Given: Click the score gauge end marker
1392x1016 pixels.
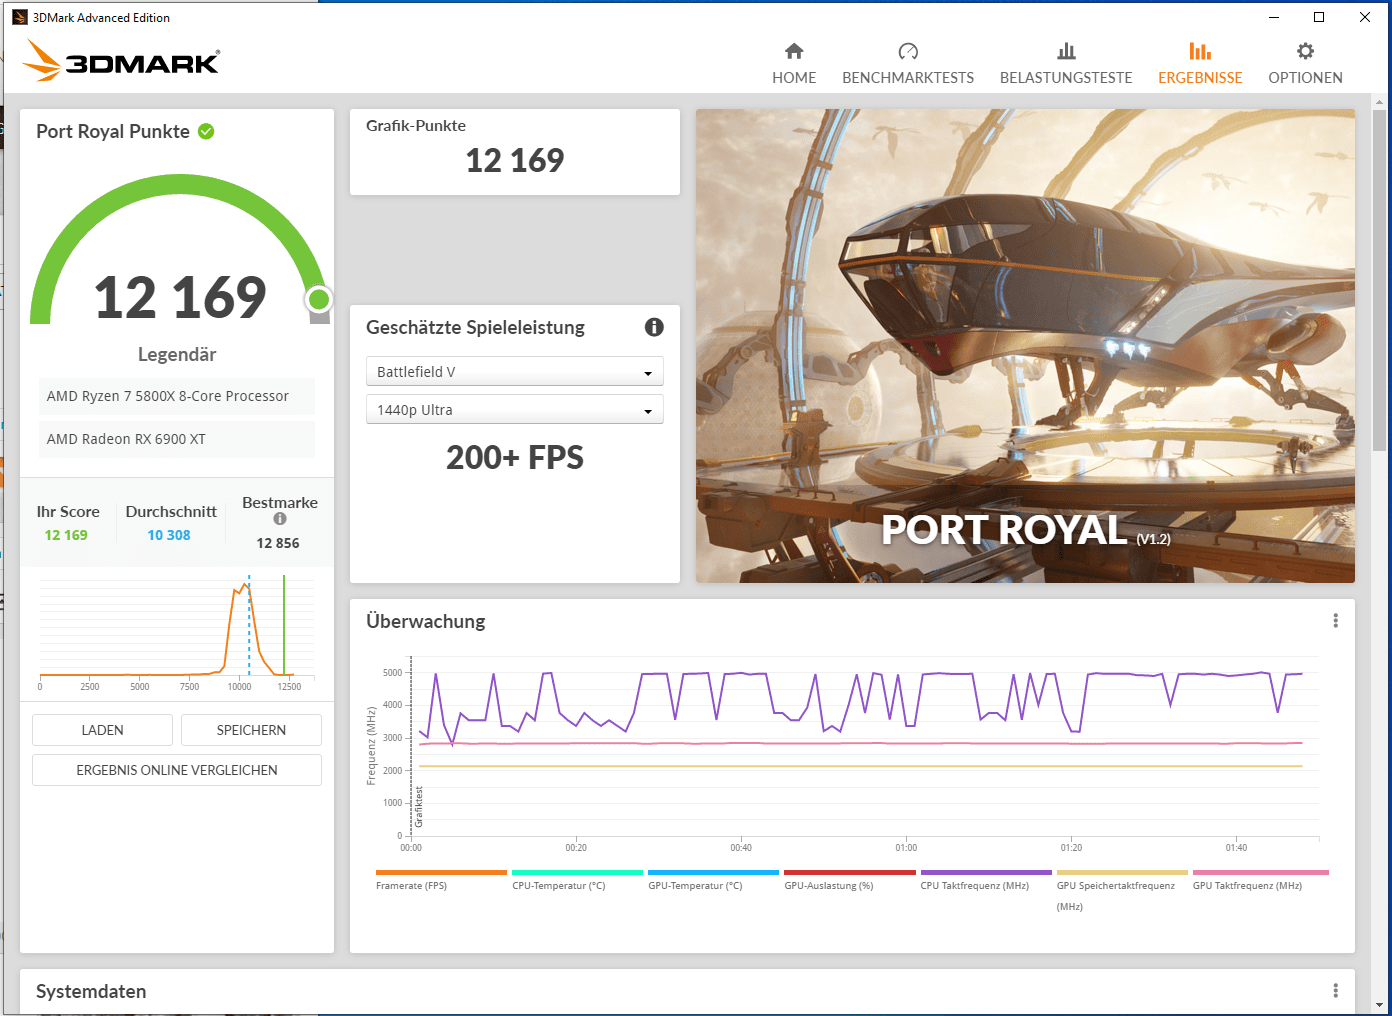Looking at the screenshot, I should point(319,299).
